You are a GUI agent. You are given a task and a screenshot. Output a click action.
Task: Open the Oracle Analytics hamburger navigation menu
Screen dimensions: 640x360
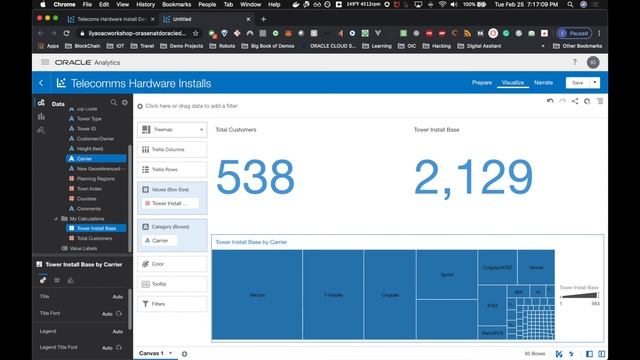[45, 62]
